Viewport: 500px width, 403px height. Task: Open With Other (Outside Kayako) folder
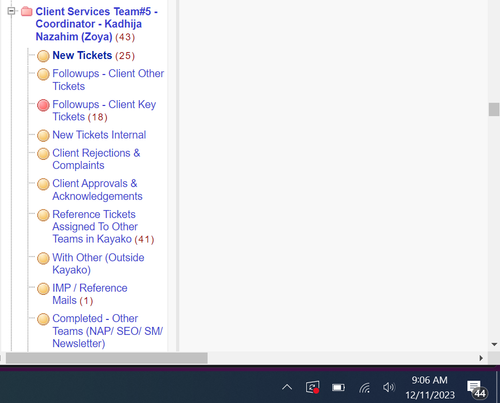click(x=98, y=264)
